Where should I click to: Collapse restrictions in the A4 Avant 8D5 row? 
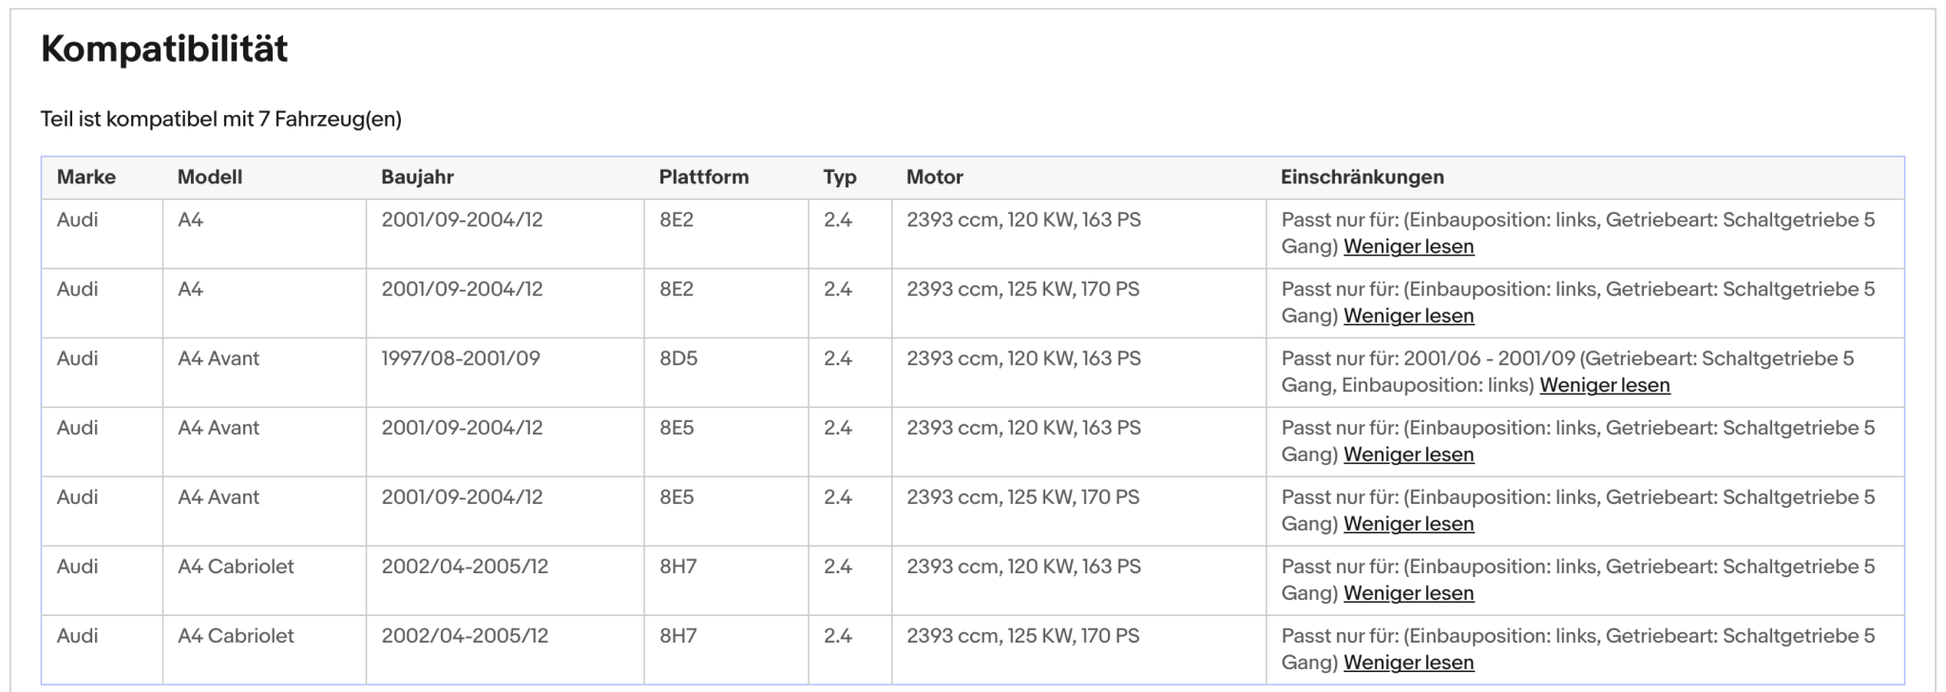click(1604, 385)
